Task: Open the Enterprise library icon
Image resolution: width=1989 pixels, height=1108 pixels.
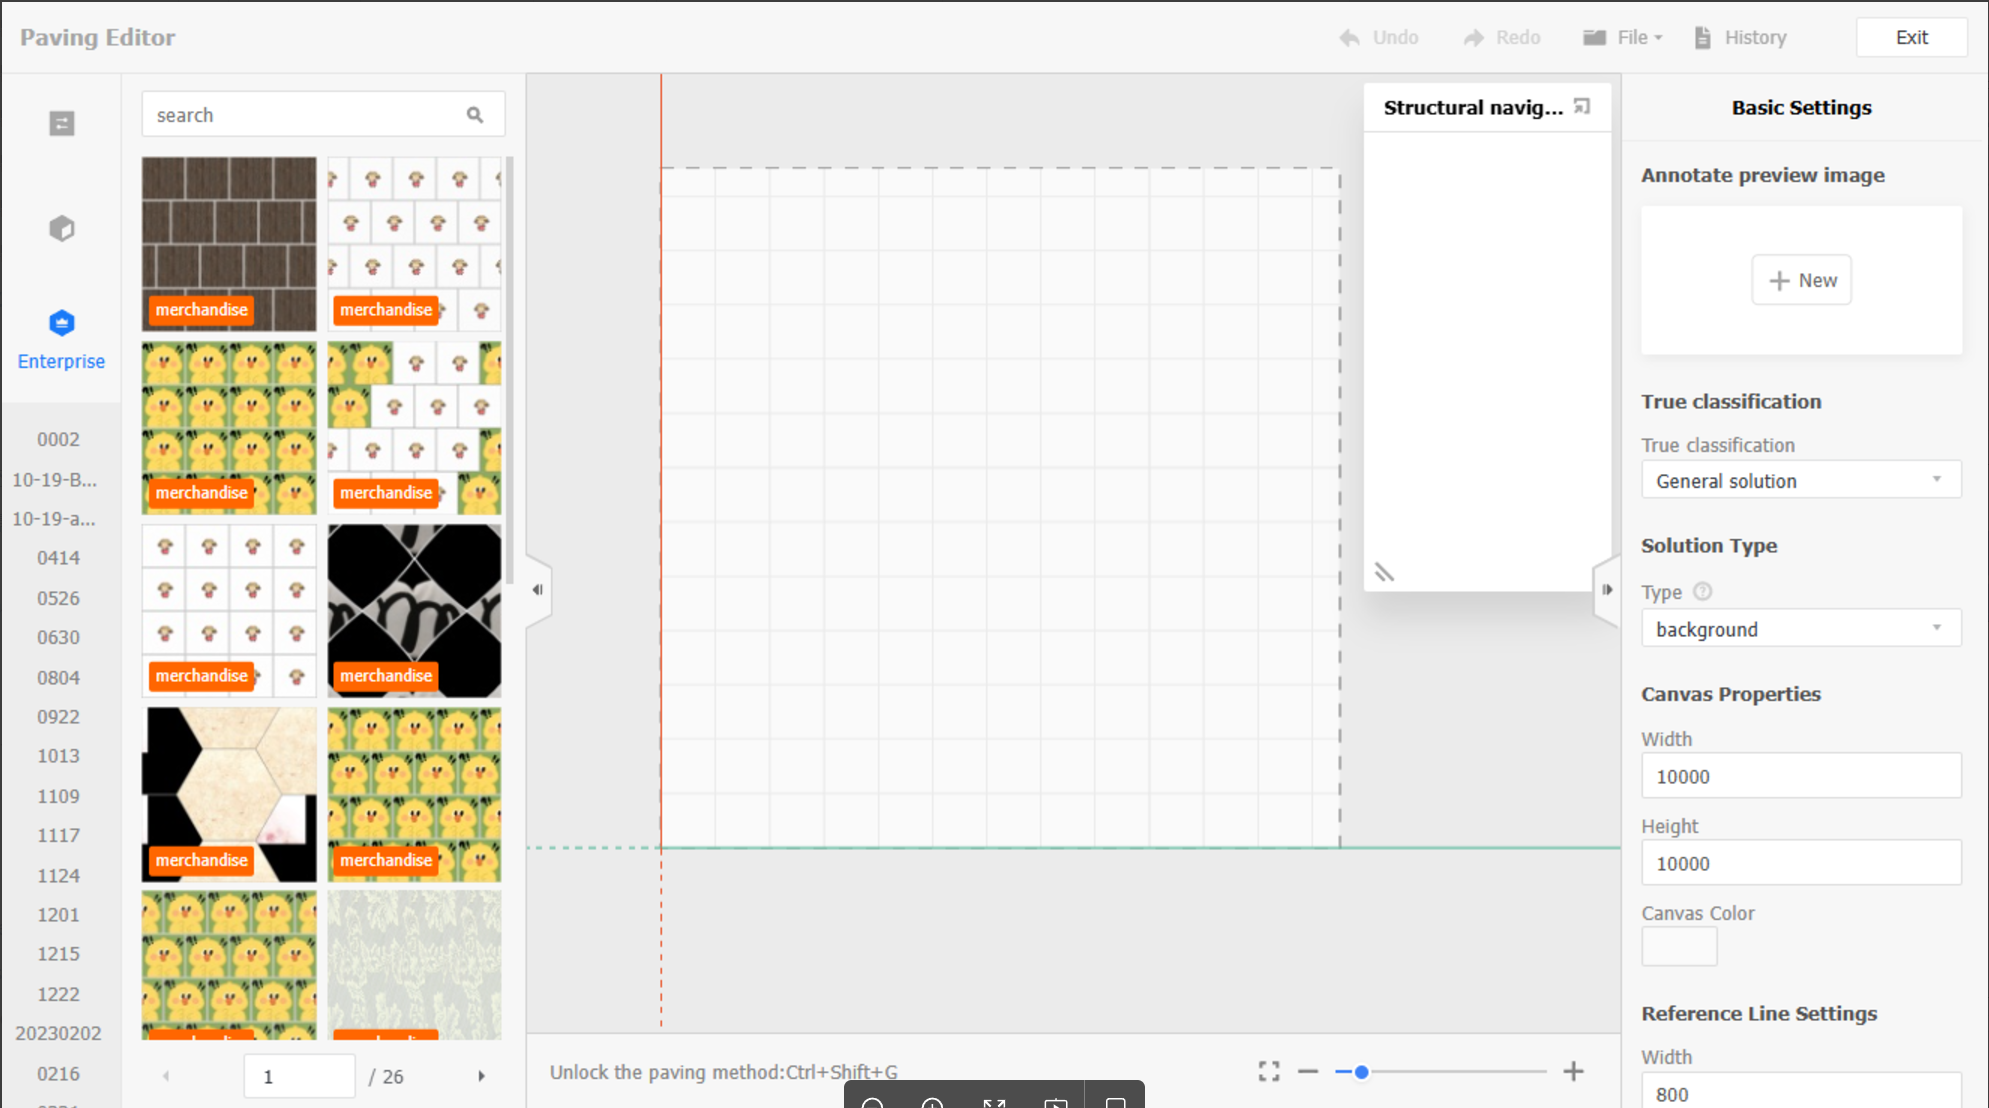Action: [62, 324]
